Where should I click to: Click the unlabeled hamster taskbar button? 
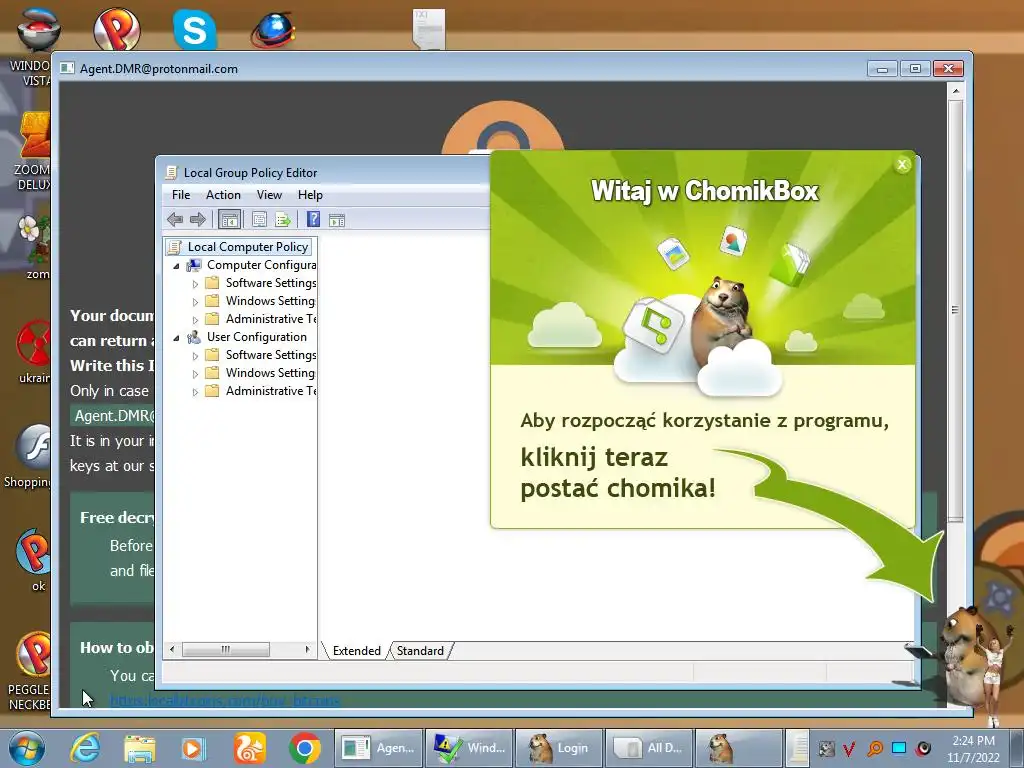click(x=739, y=748)
